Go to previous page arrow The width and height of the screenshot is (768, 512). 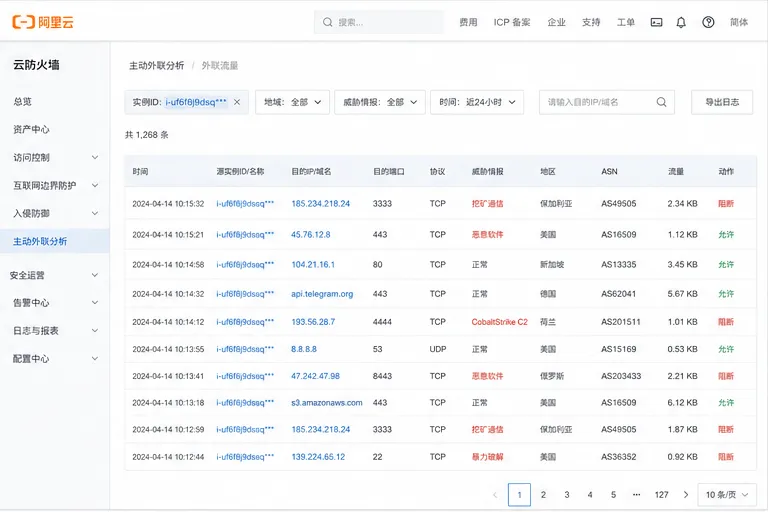tap(495, 495)
